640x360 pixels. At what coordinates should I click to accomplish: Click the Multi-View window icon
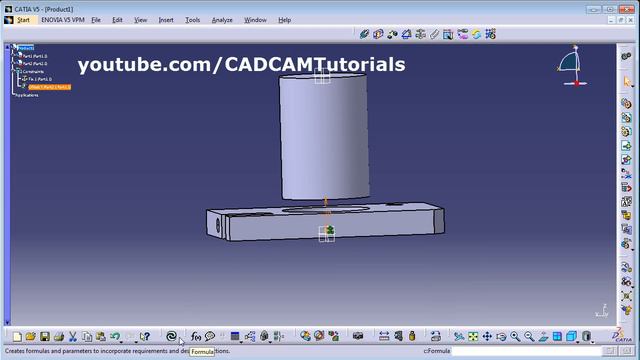point(557,336)
